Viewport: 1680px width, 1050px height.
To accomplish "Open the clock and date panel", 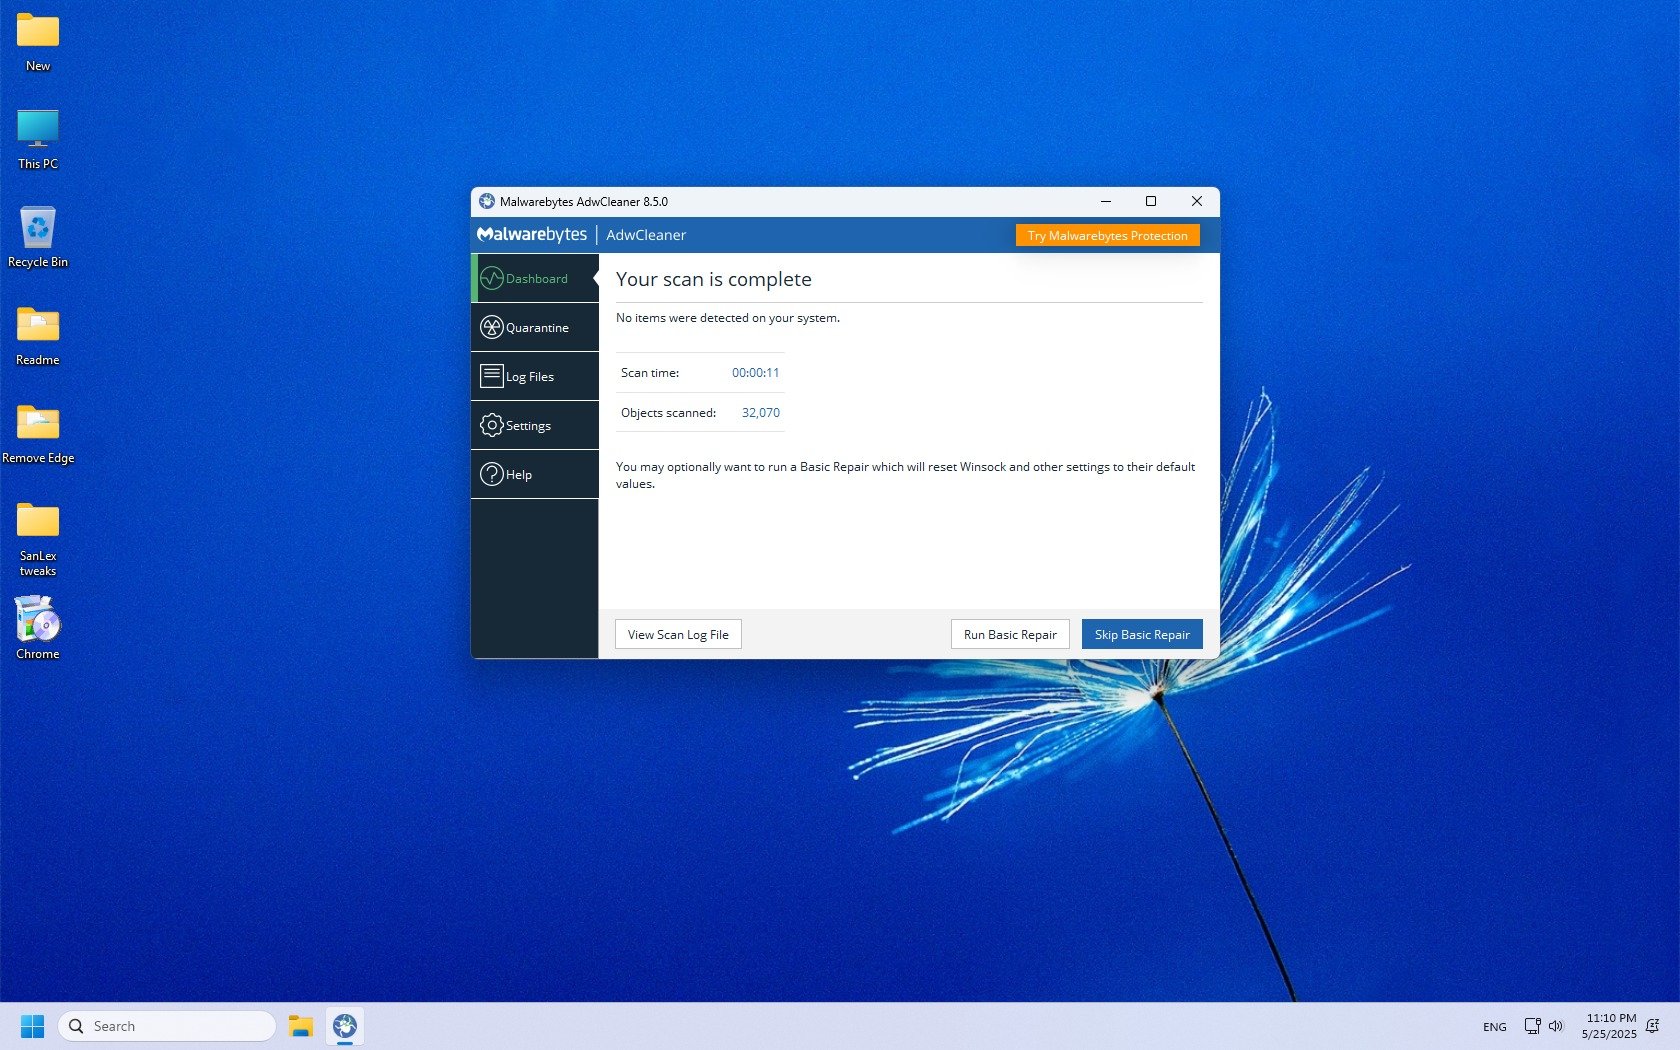I will tap(1608, 1026).
